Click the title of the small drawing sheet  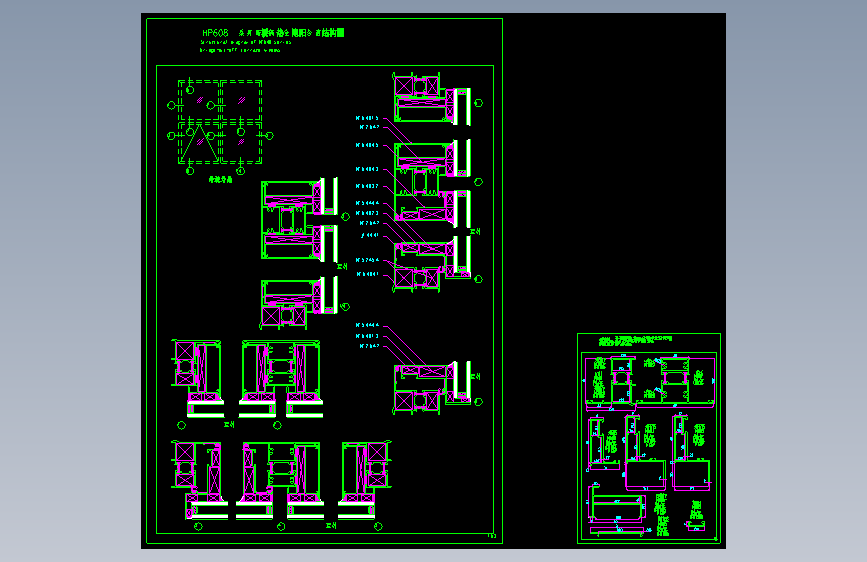(635, 340)
